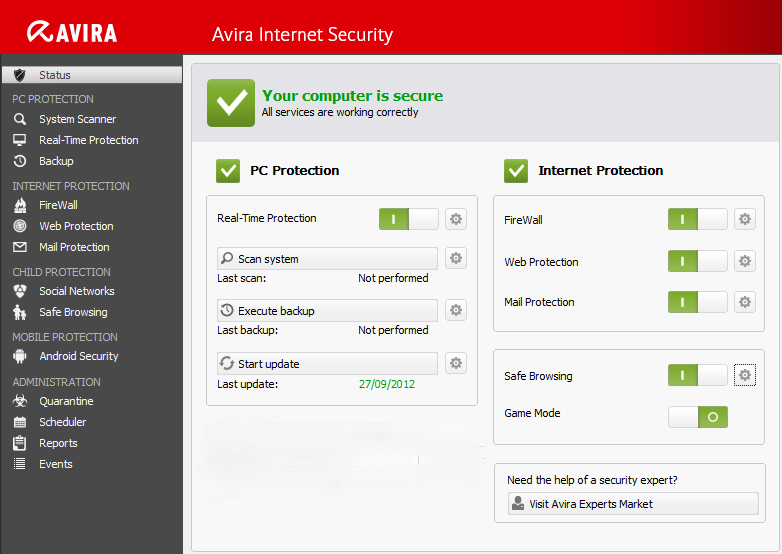Click the Safe Browsing settings gear
782x554 pixels.
click(x=745, y=376)
